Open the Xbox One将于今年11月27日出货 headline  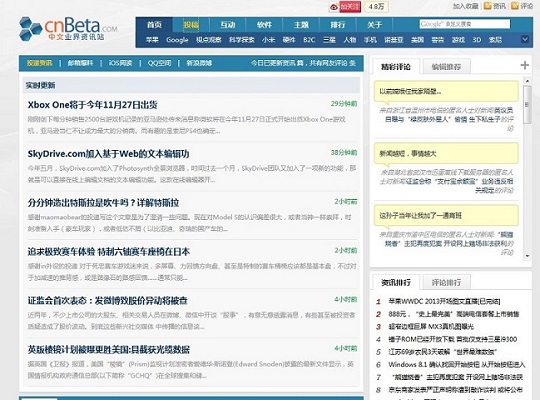[93, 105]
